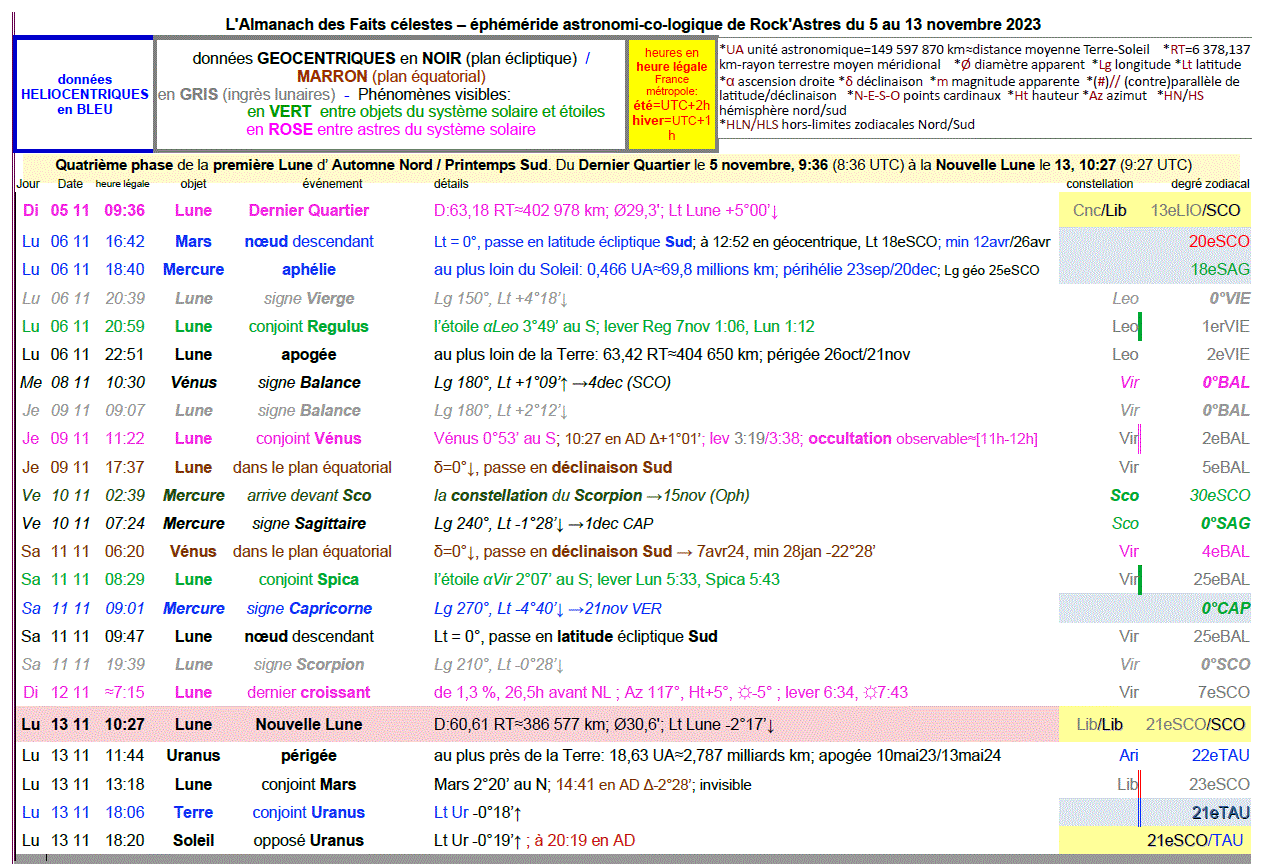Screen dimensions: 1279x864
Task: Select the "Lib/Lib" constellation cell
Action: 1099,725
